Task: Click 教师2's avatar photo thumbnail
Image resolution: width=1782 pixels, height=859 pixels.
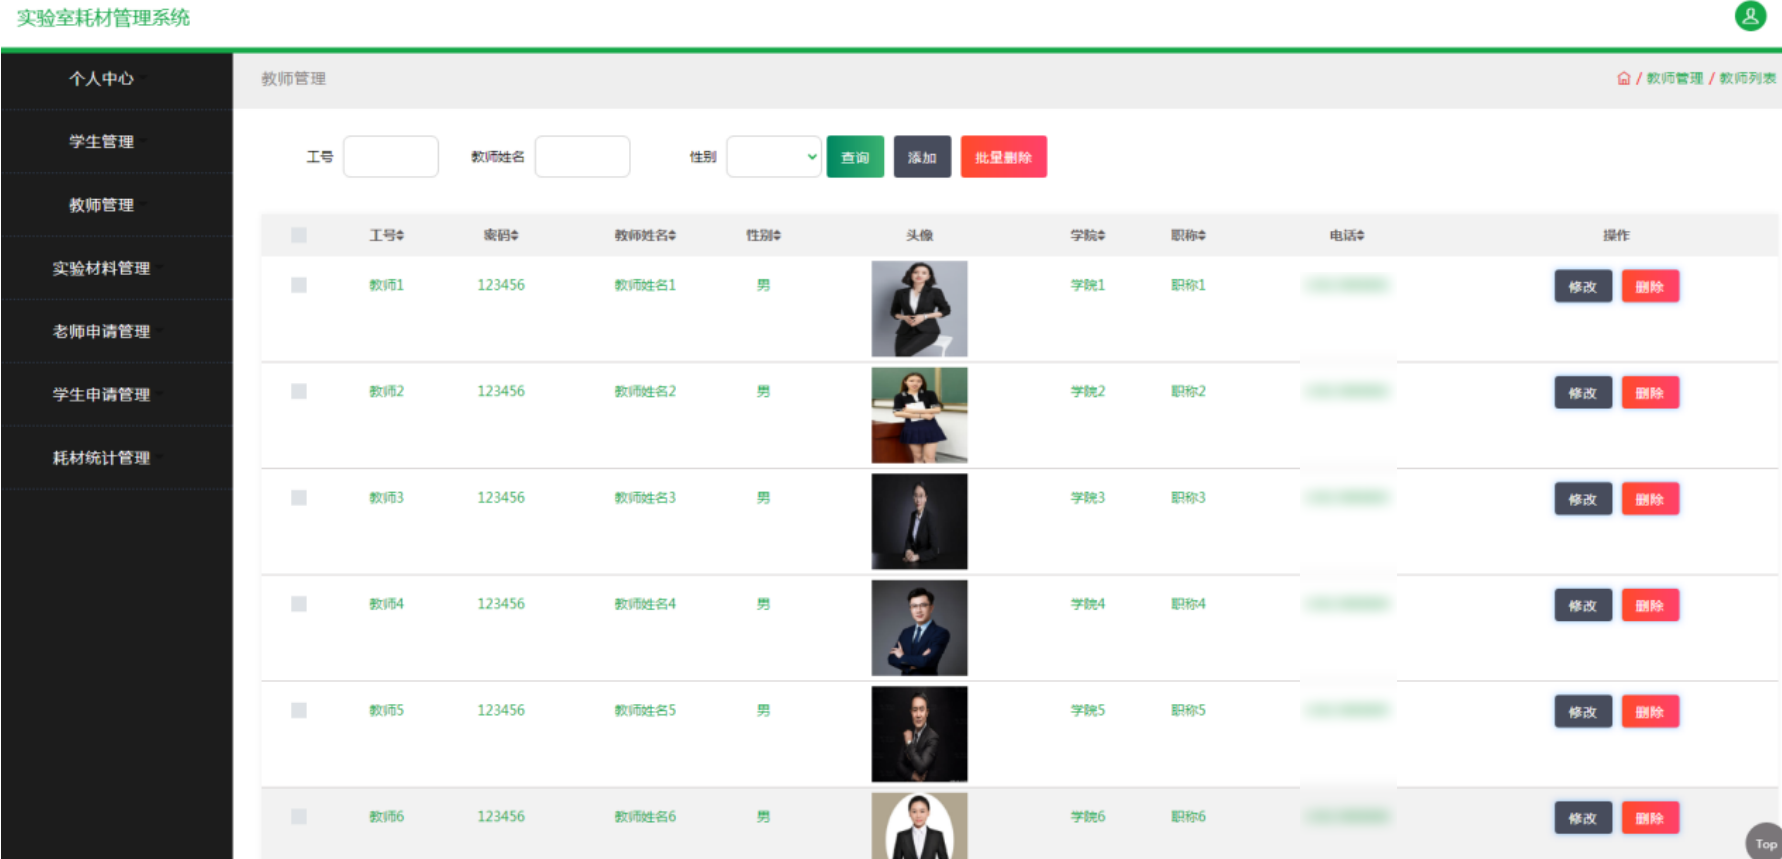Action: (919, 415)
